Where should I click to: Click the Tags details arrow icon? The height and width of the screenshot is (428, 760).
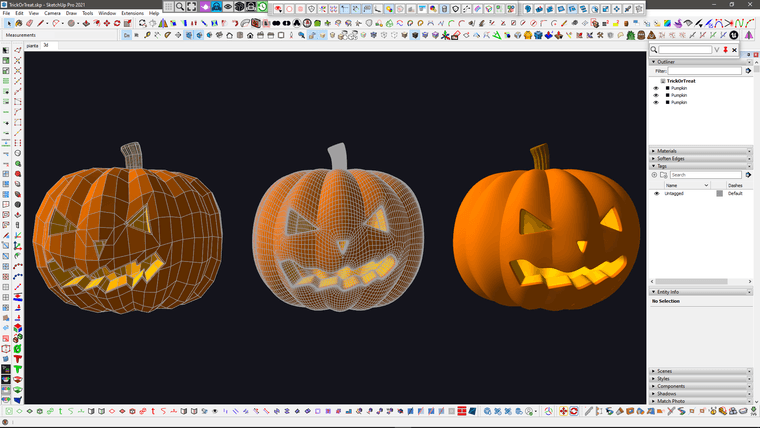point(748,175)
